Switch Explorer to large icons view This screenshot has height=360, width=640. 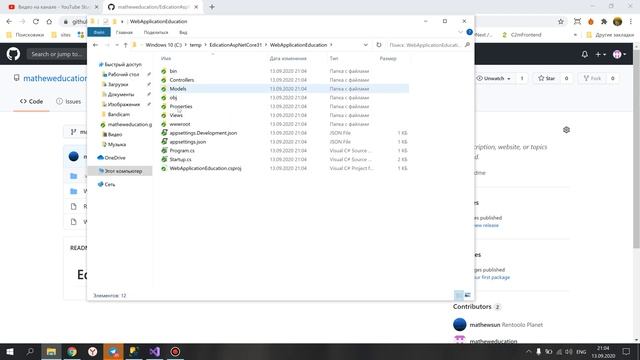(x=468, y=295)
